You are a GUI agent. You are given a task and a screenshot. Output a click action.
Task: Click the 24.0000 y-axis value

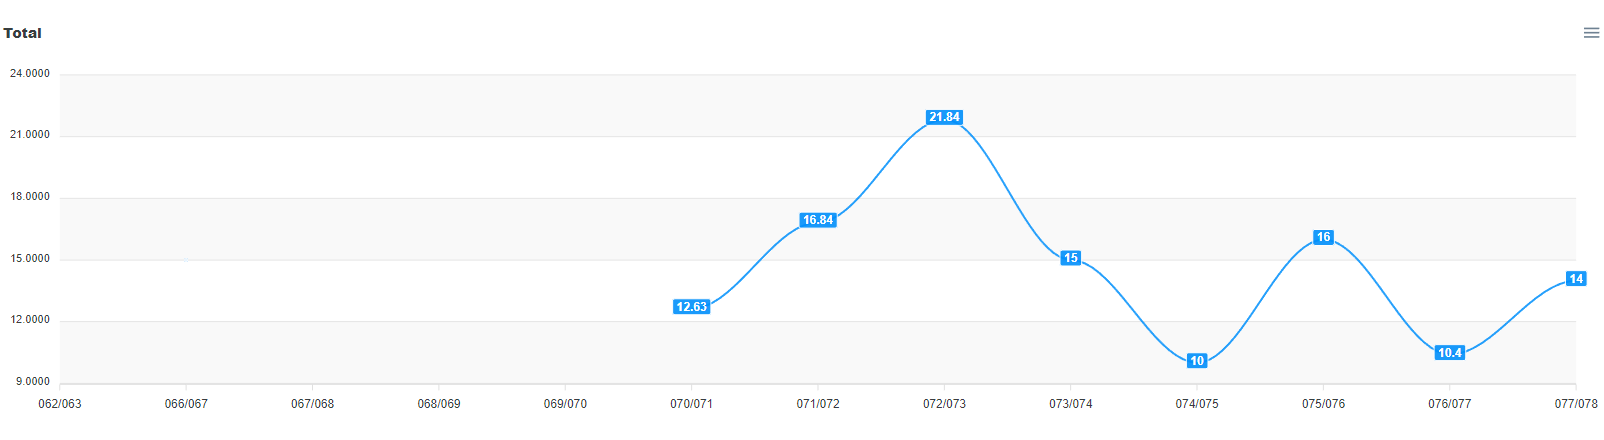tap(30, 74)
